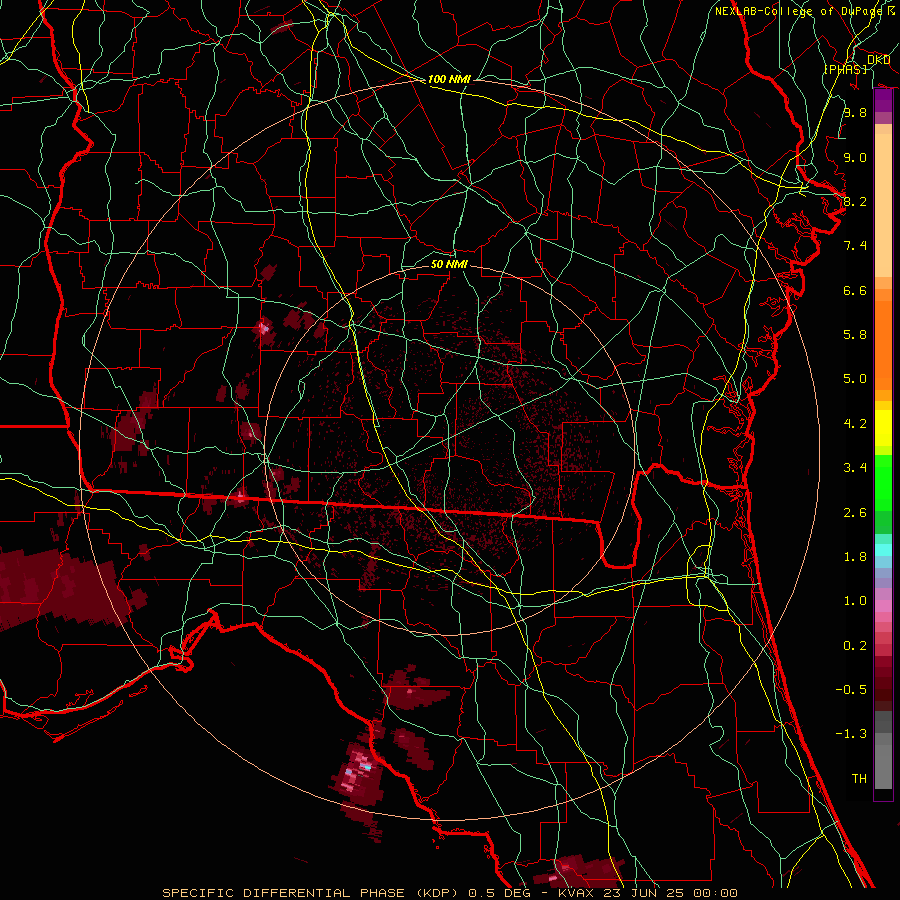Click the 8.2 legend value
The image size is (900, 900).
coord(855,201)
